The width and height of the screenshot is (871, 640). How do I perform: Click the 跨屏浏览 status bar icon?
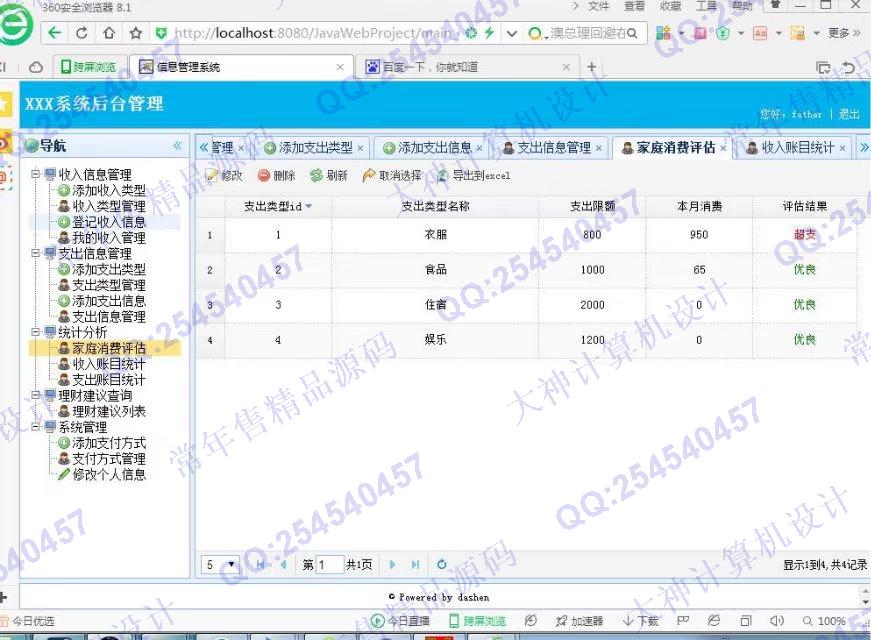pyautogui.click(x=477, y=621)
